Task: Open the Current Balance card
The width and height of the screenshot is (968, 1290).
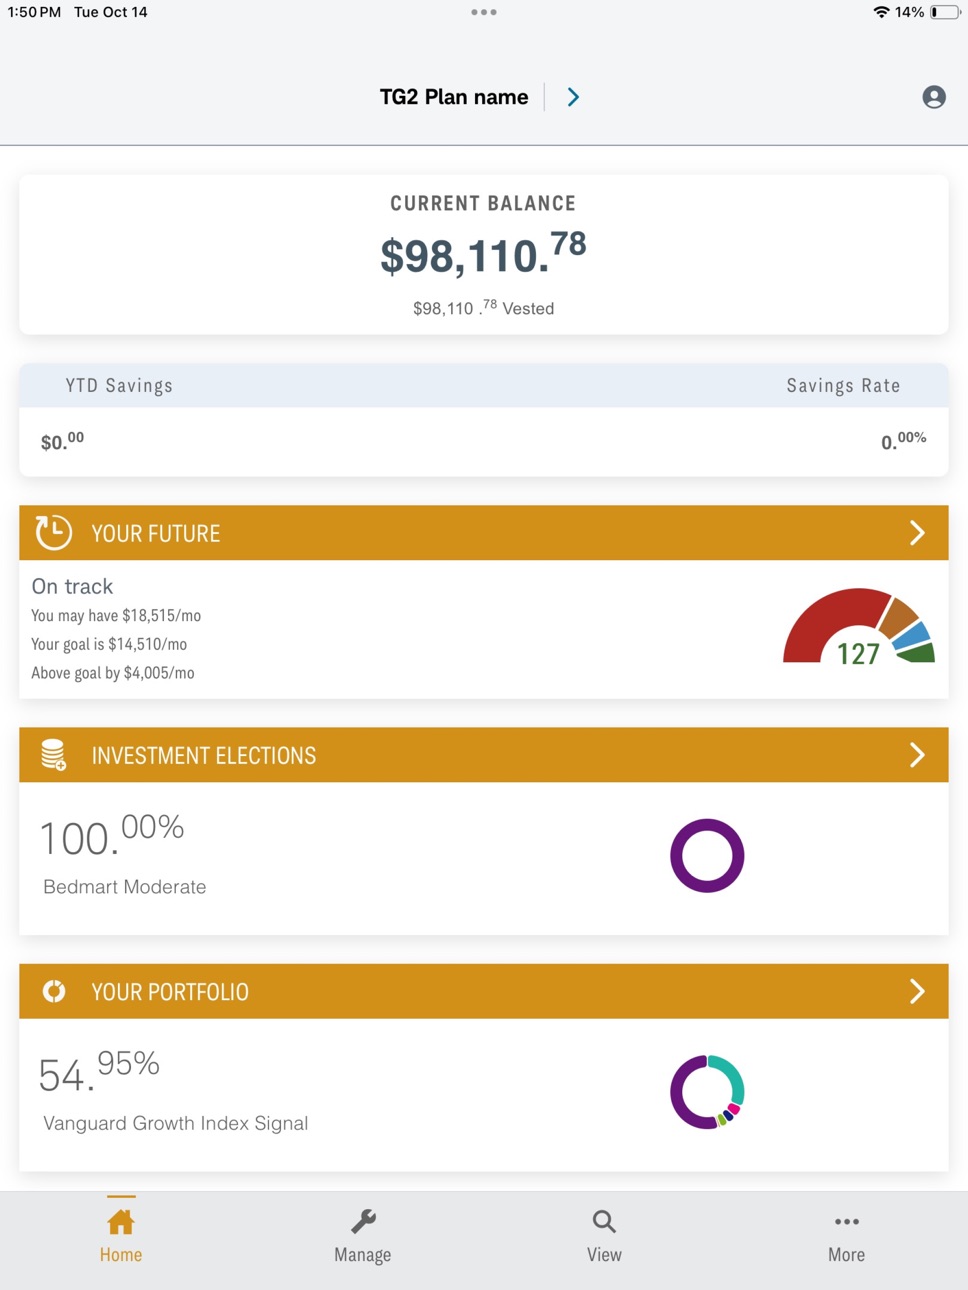Action: (x=484, y=255)
